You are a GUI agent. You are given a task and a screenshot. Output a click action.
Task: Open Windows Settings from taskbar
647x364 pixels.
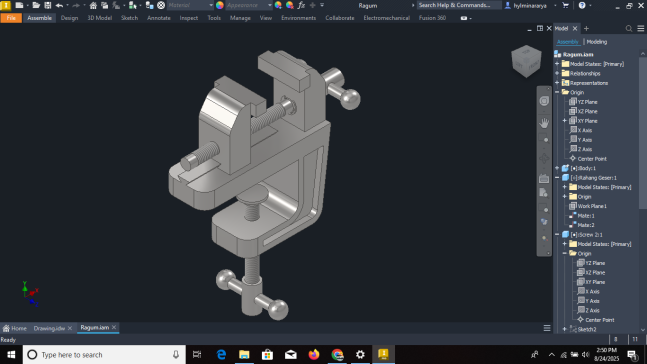(x=360, y=355)
